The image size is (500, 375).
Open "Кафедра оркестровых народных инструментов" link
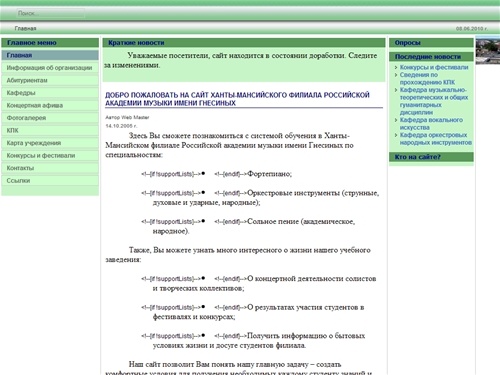pyautogui.click(x=436, y=139)
